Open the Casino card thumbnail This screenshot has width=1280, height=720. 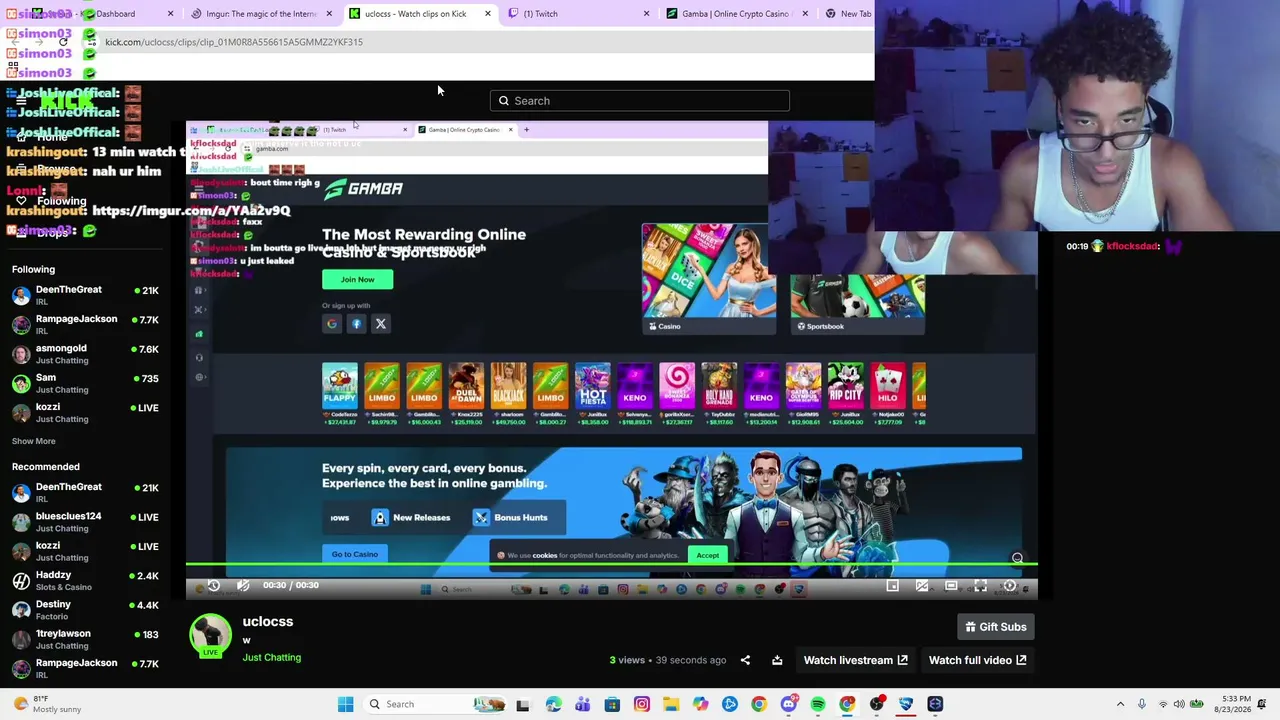click(709, 279)
